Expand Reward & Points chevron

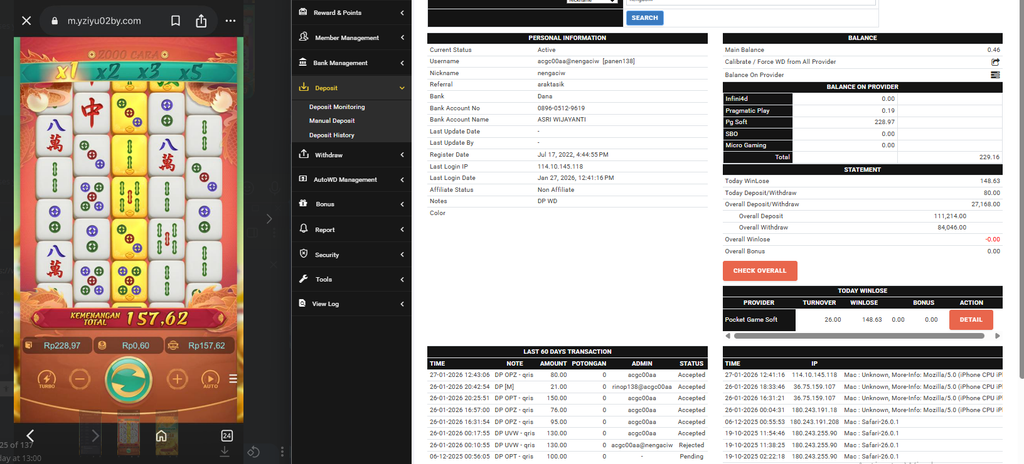402,12
